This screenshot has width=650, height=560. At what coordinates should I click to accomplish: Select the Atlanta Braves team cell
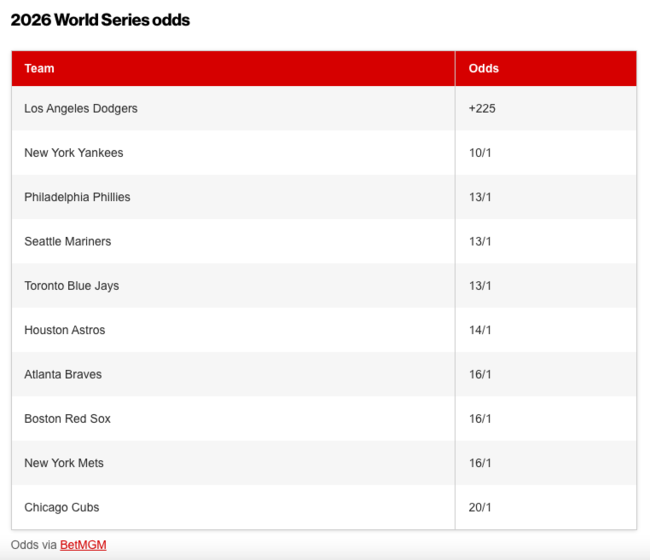[x=65, y=374]
